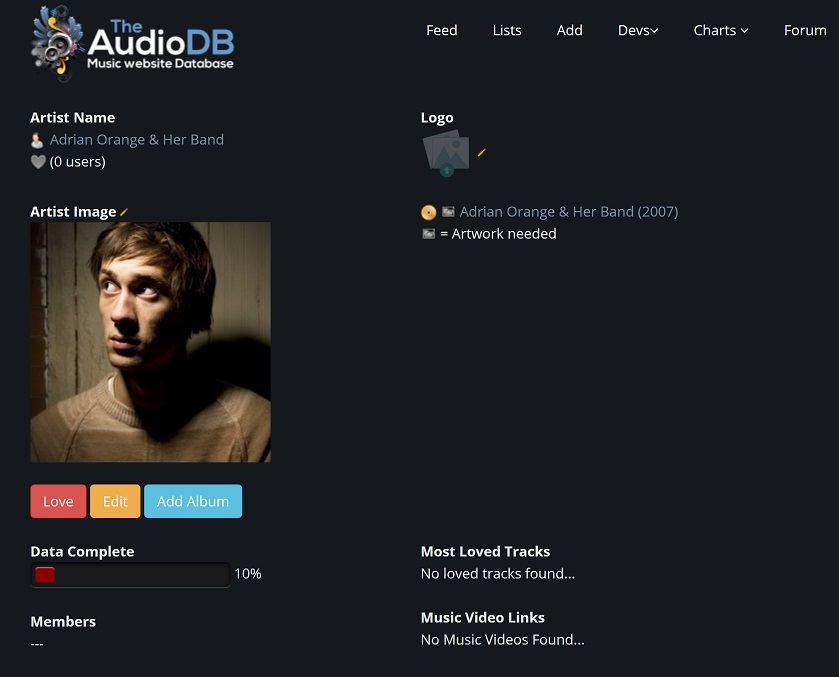Click the pencil edit icon next to Logo
The width and height of the screenshot is (839, 677).
click(482, 153)
